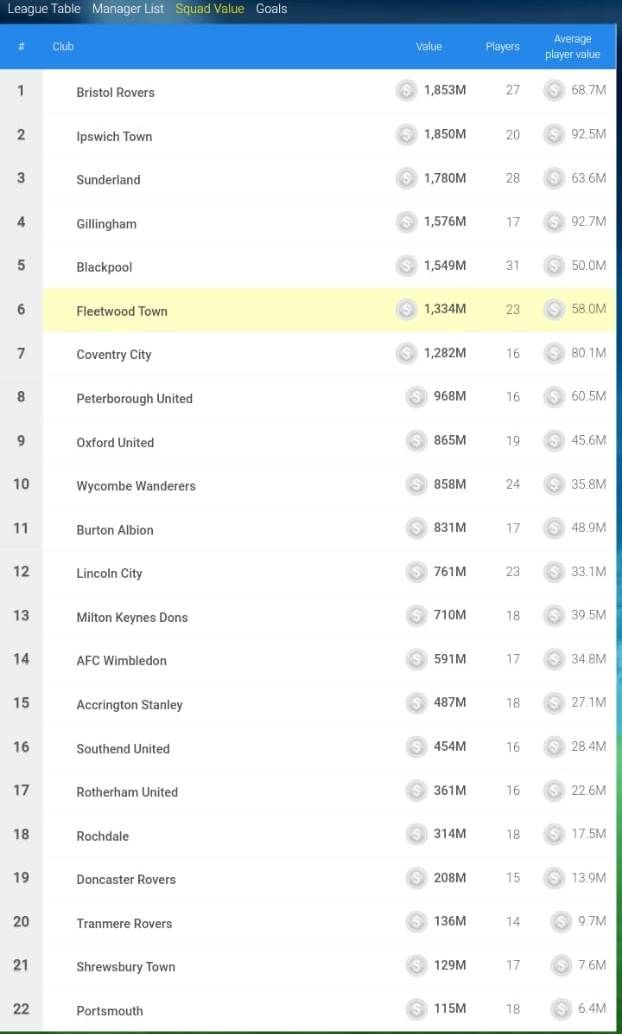Screen dimensions: 622x1034
Task: Click the coin icon next to Lincoln City's 33.1M average
Action: pyautogui.click(x=554, y=572)
